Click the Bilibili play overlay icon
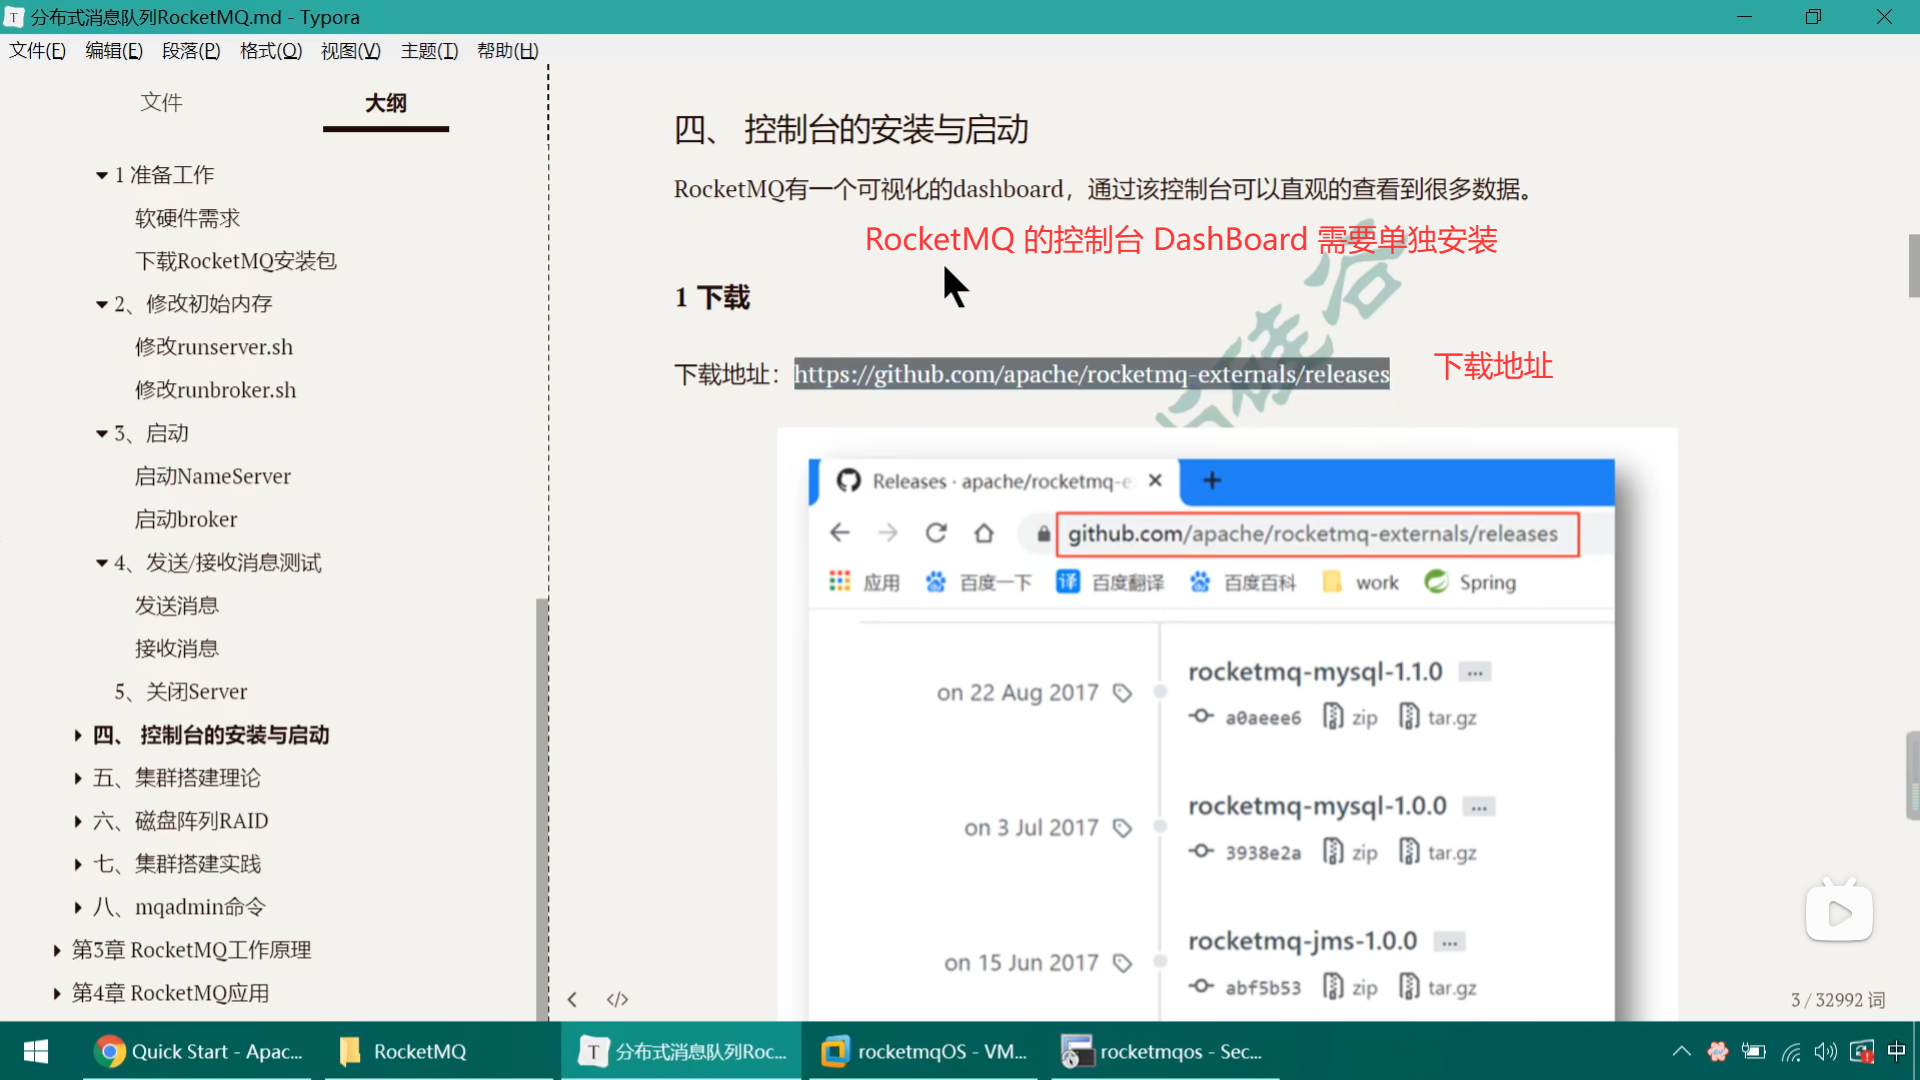This screenshot has height=1080, width=1920. pos(1839,912)
